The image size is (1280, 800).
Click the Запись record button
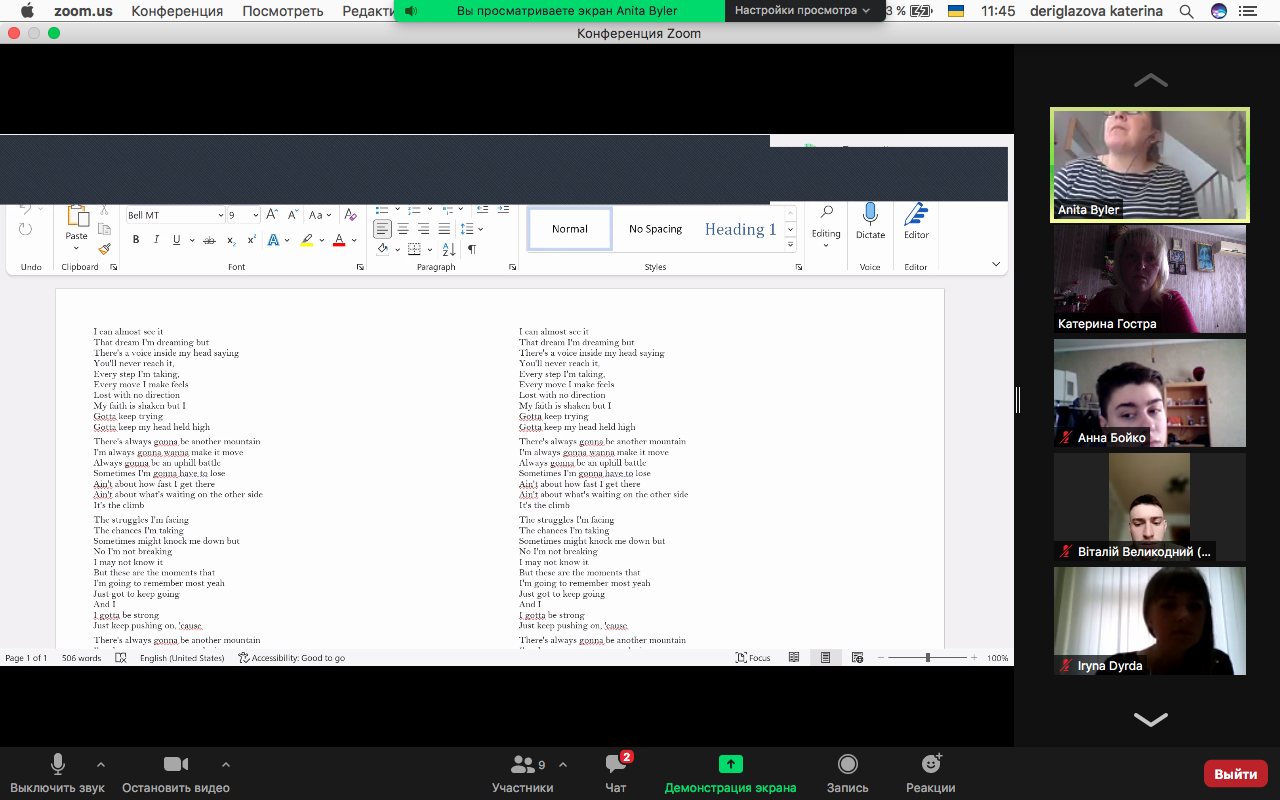tap(848, 774)
